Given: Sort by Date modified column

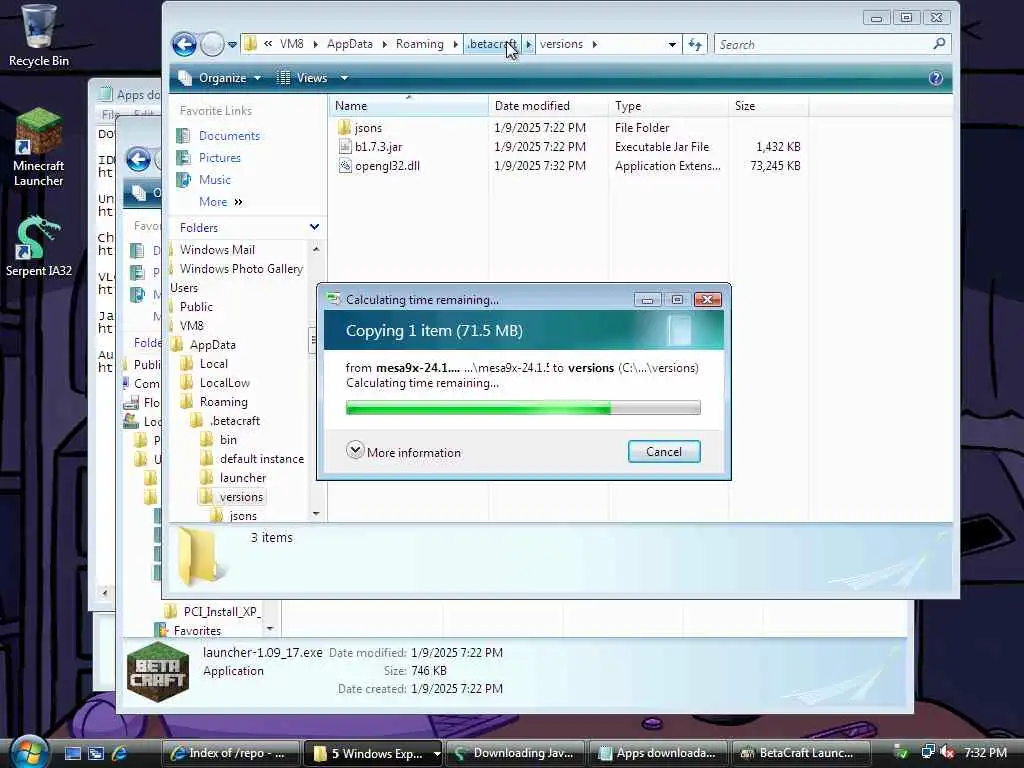Looking at the screenshot, I should click(x=548, y=106).
